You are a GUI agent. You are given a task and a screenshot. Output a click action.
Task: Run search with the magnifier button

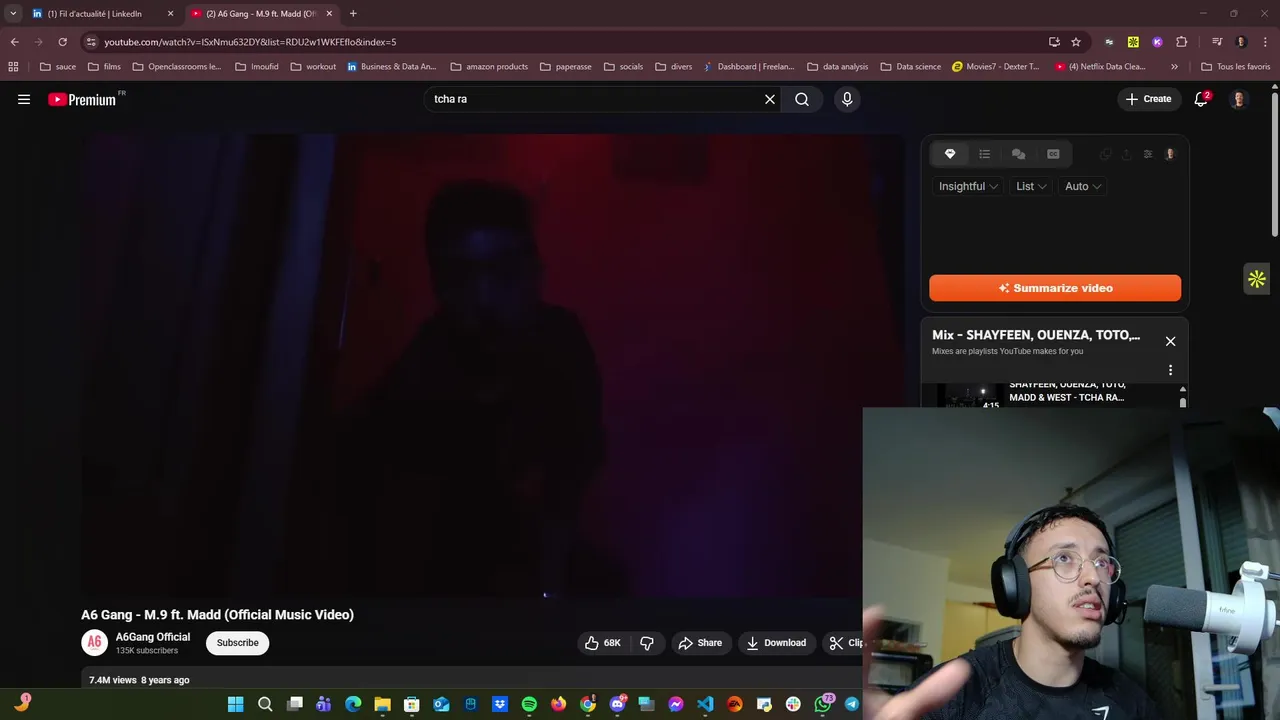pos(802,99)
